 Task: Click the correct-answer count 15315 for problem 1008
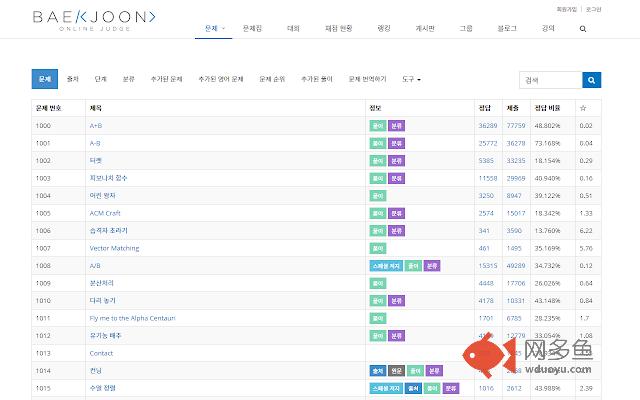coord(488,266)
